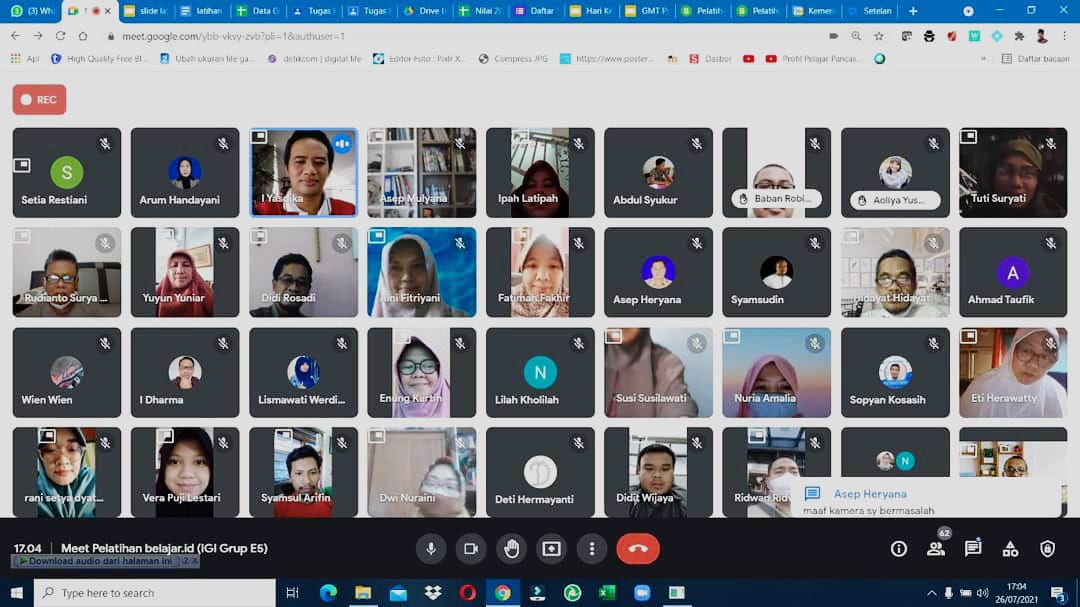The width and height of the screenshot is (1080, 607).
Task: Select I Yasrika's video tile
Action: pyautogui.click(x=303, y=171)
